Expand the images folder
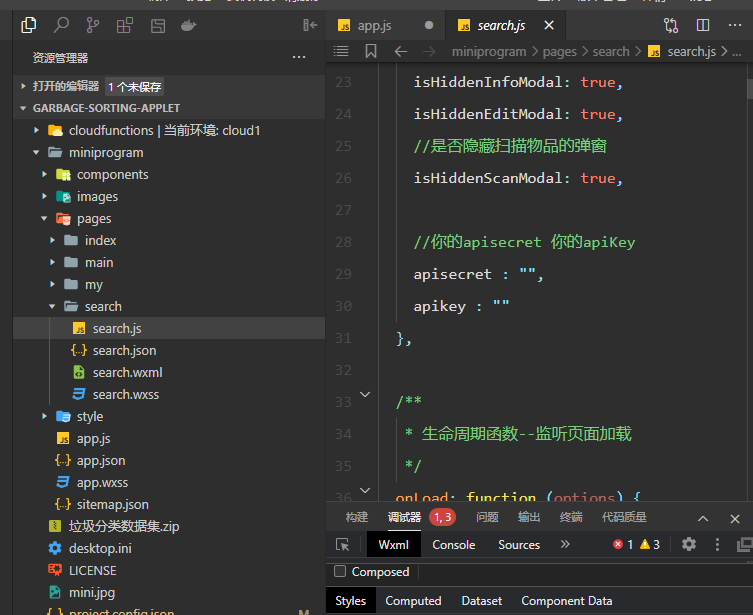 click(x=45, y=196)
